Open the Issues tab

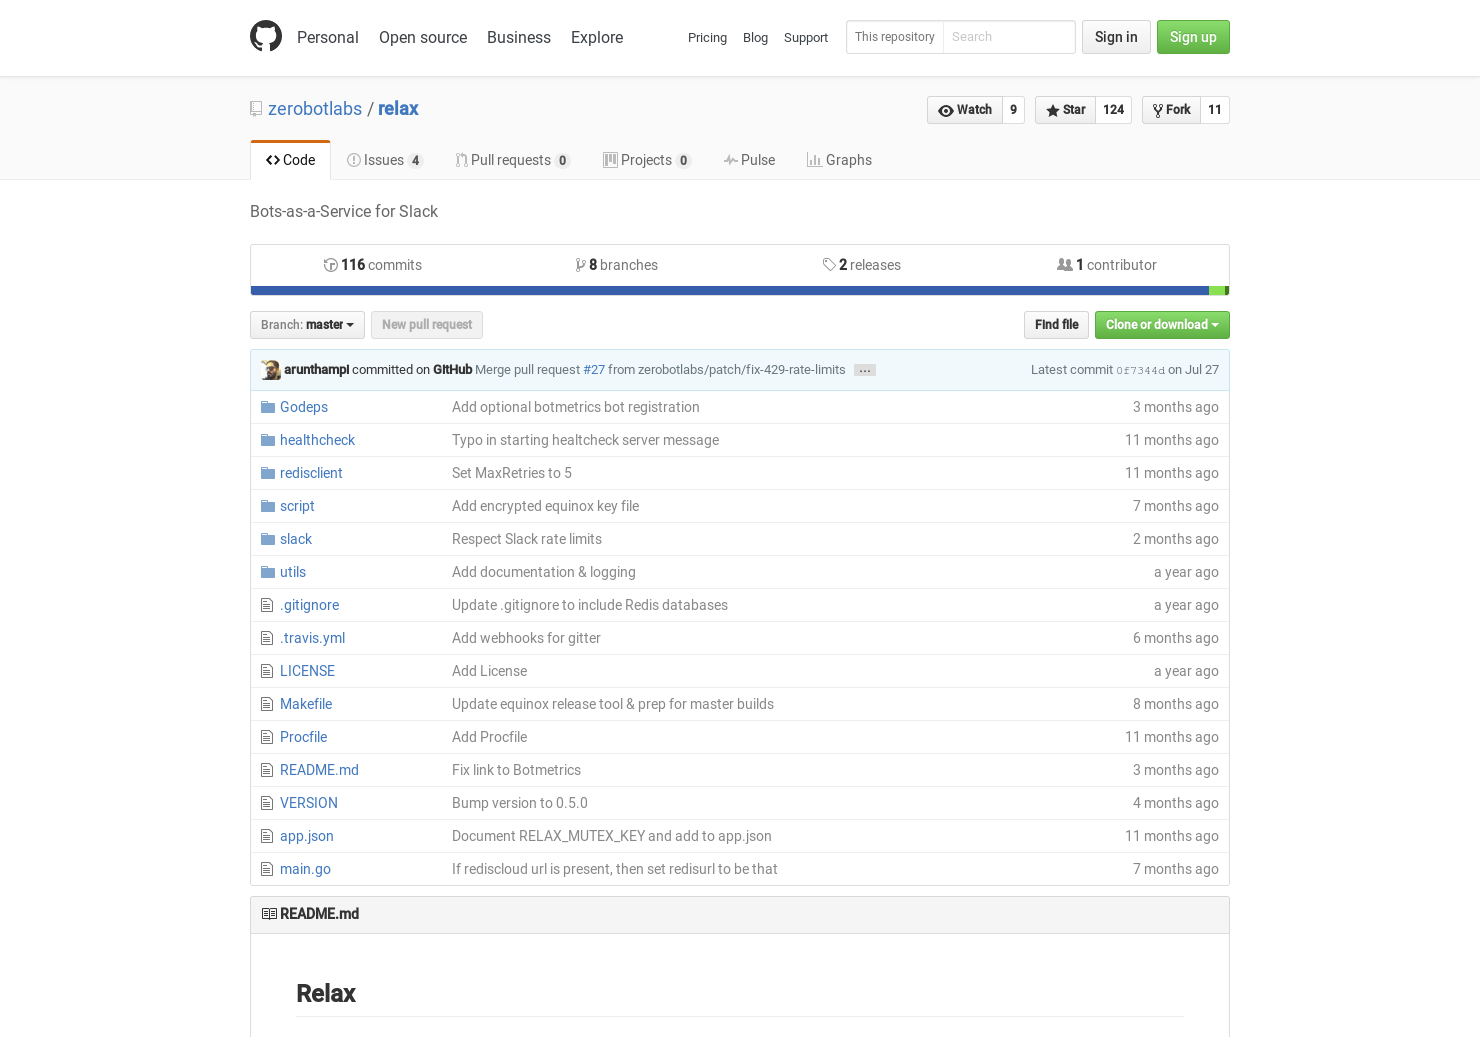coord(385,160)
